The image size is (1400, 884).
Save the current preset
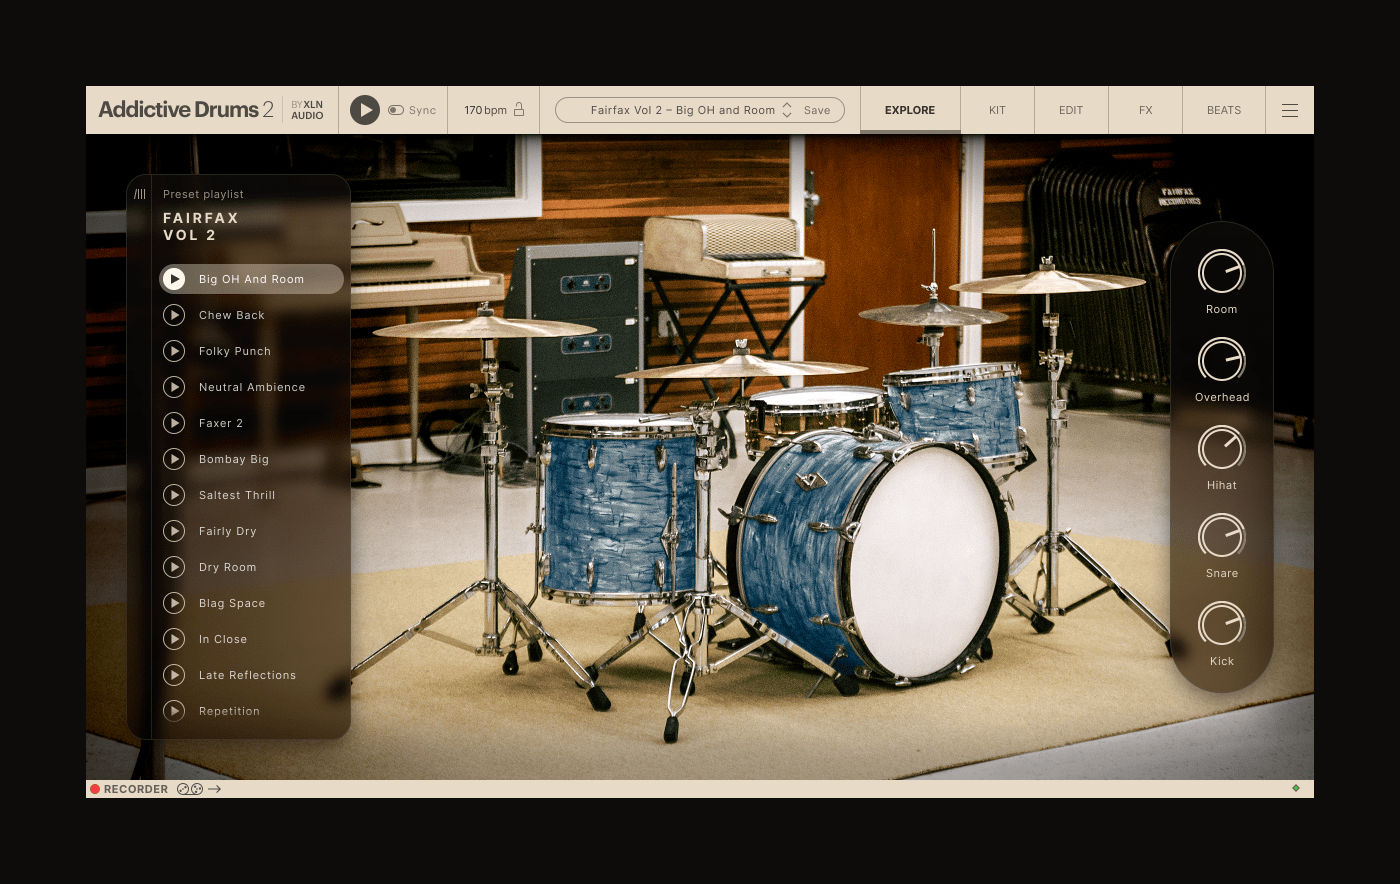coord(817,110)
